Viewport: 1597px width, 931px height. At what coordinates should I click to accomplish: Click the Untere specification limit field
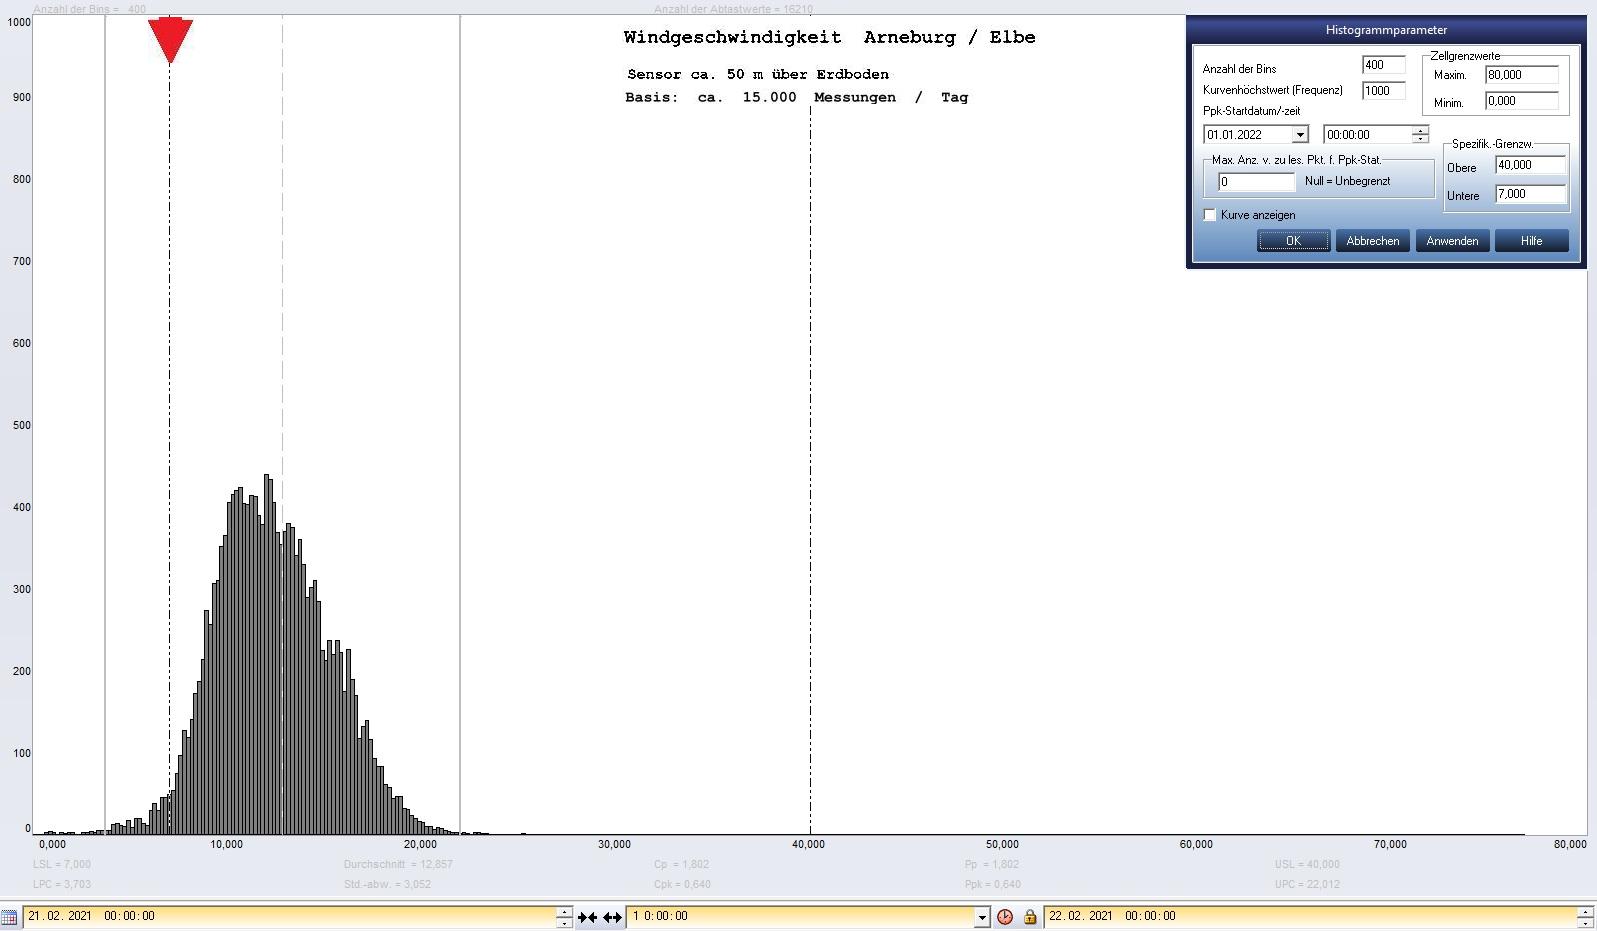pos(1529,194)
